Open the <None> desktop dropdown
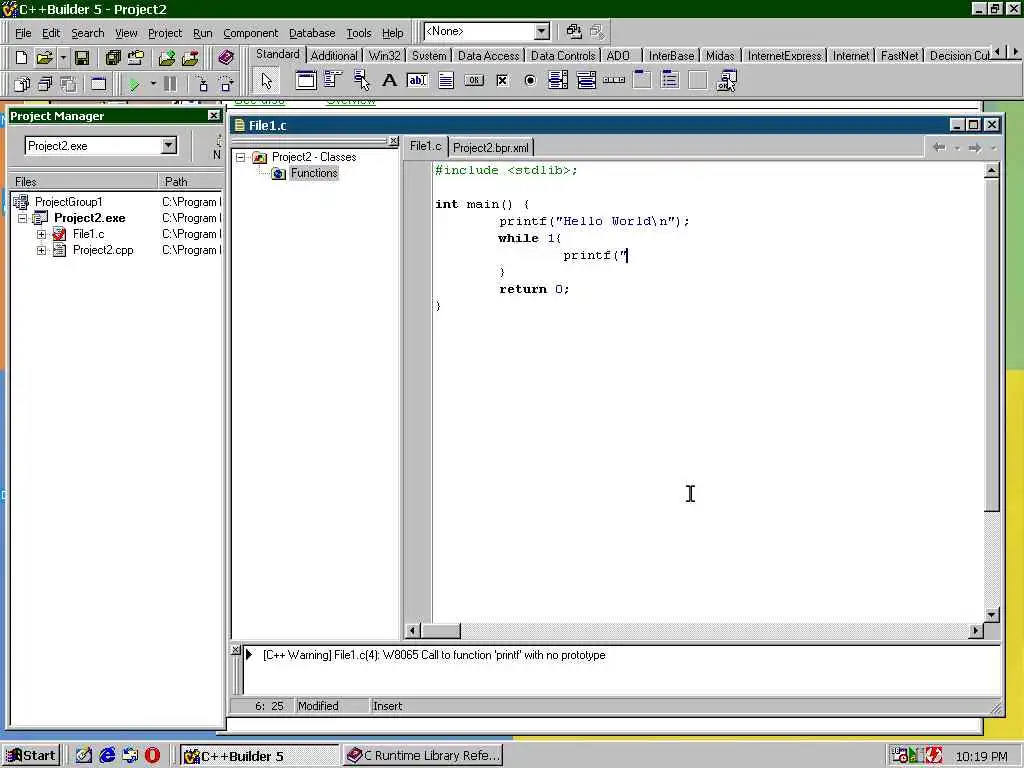This screenshot has width=1024, height=768. pos(542,31)
